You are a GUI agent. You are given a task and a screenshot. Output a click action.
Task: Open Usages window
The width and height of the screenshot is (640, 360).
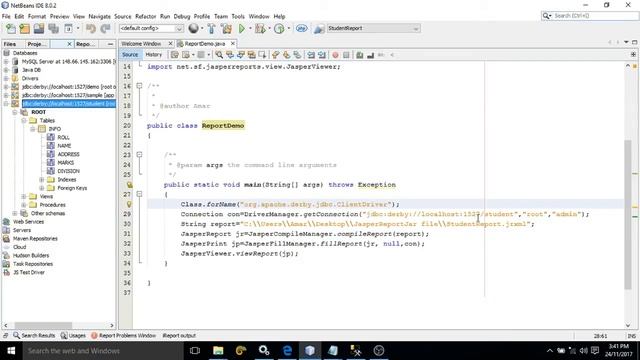[73, 336]
